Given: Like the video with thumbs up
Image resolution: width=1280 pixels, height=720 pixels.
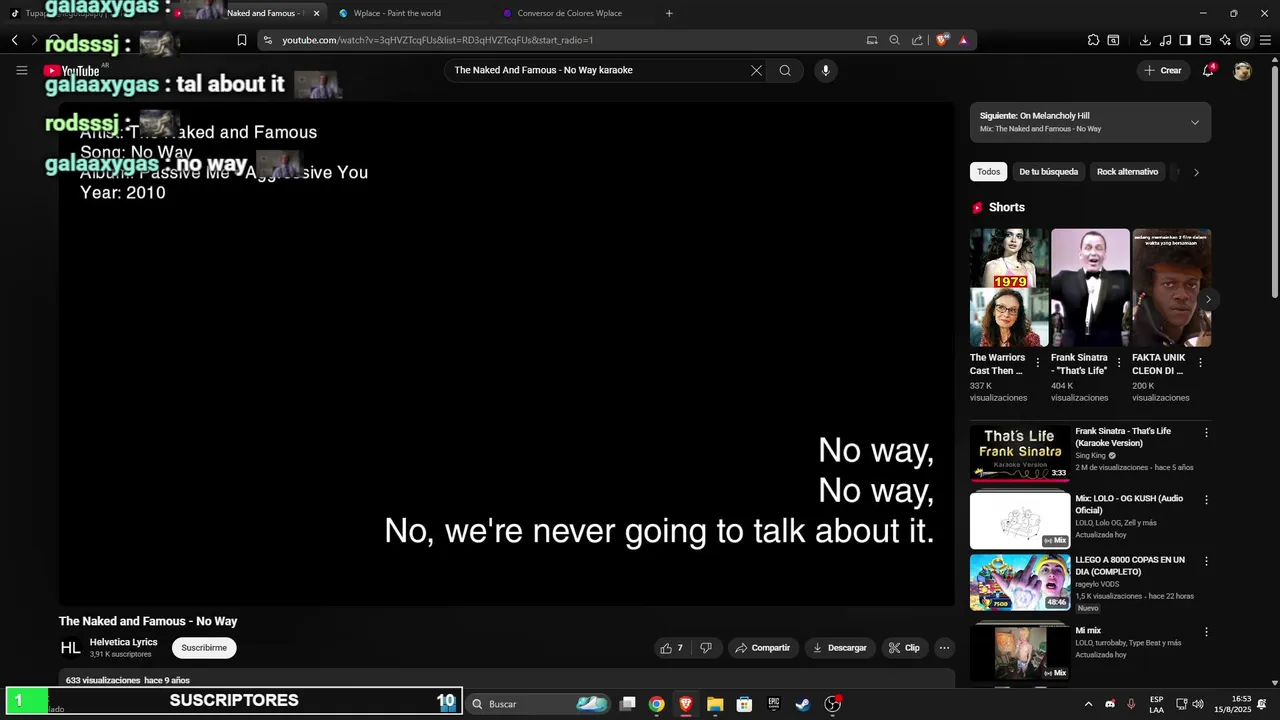Looking at the screenshot, I should (x=672, y=648).
